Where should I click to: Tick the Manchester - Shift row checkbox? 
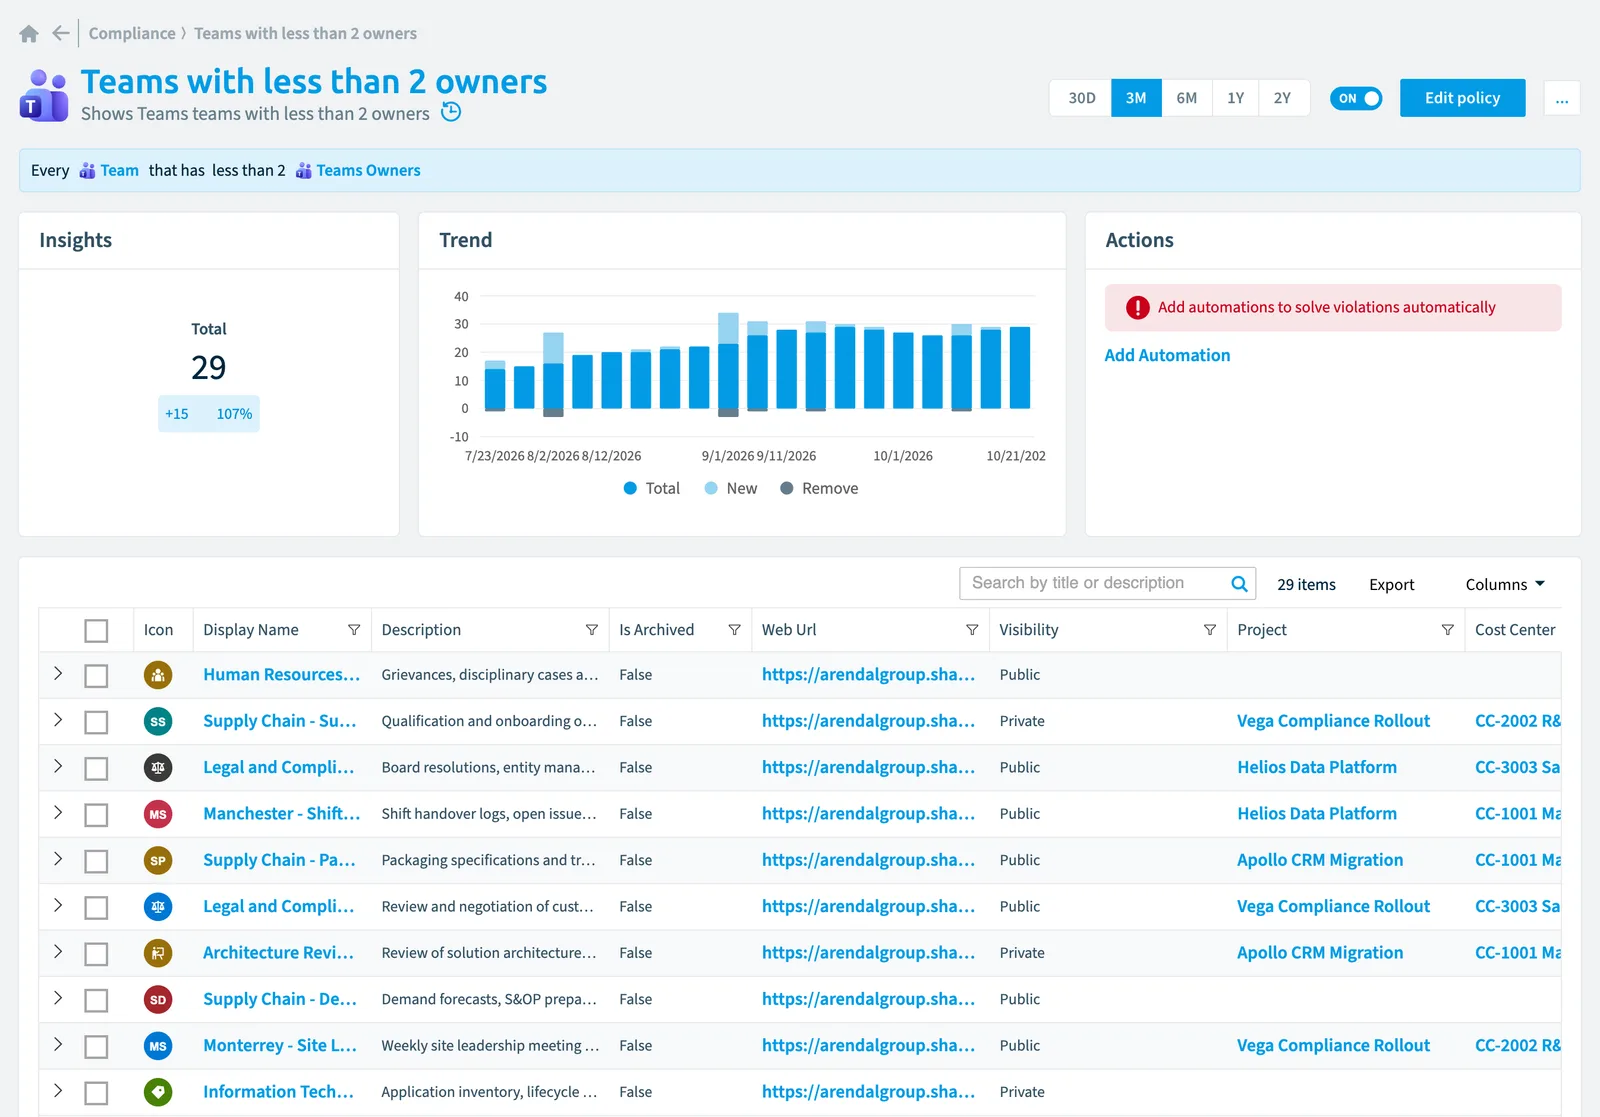point(96,816)
